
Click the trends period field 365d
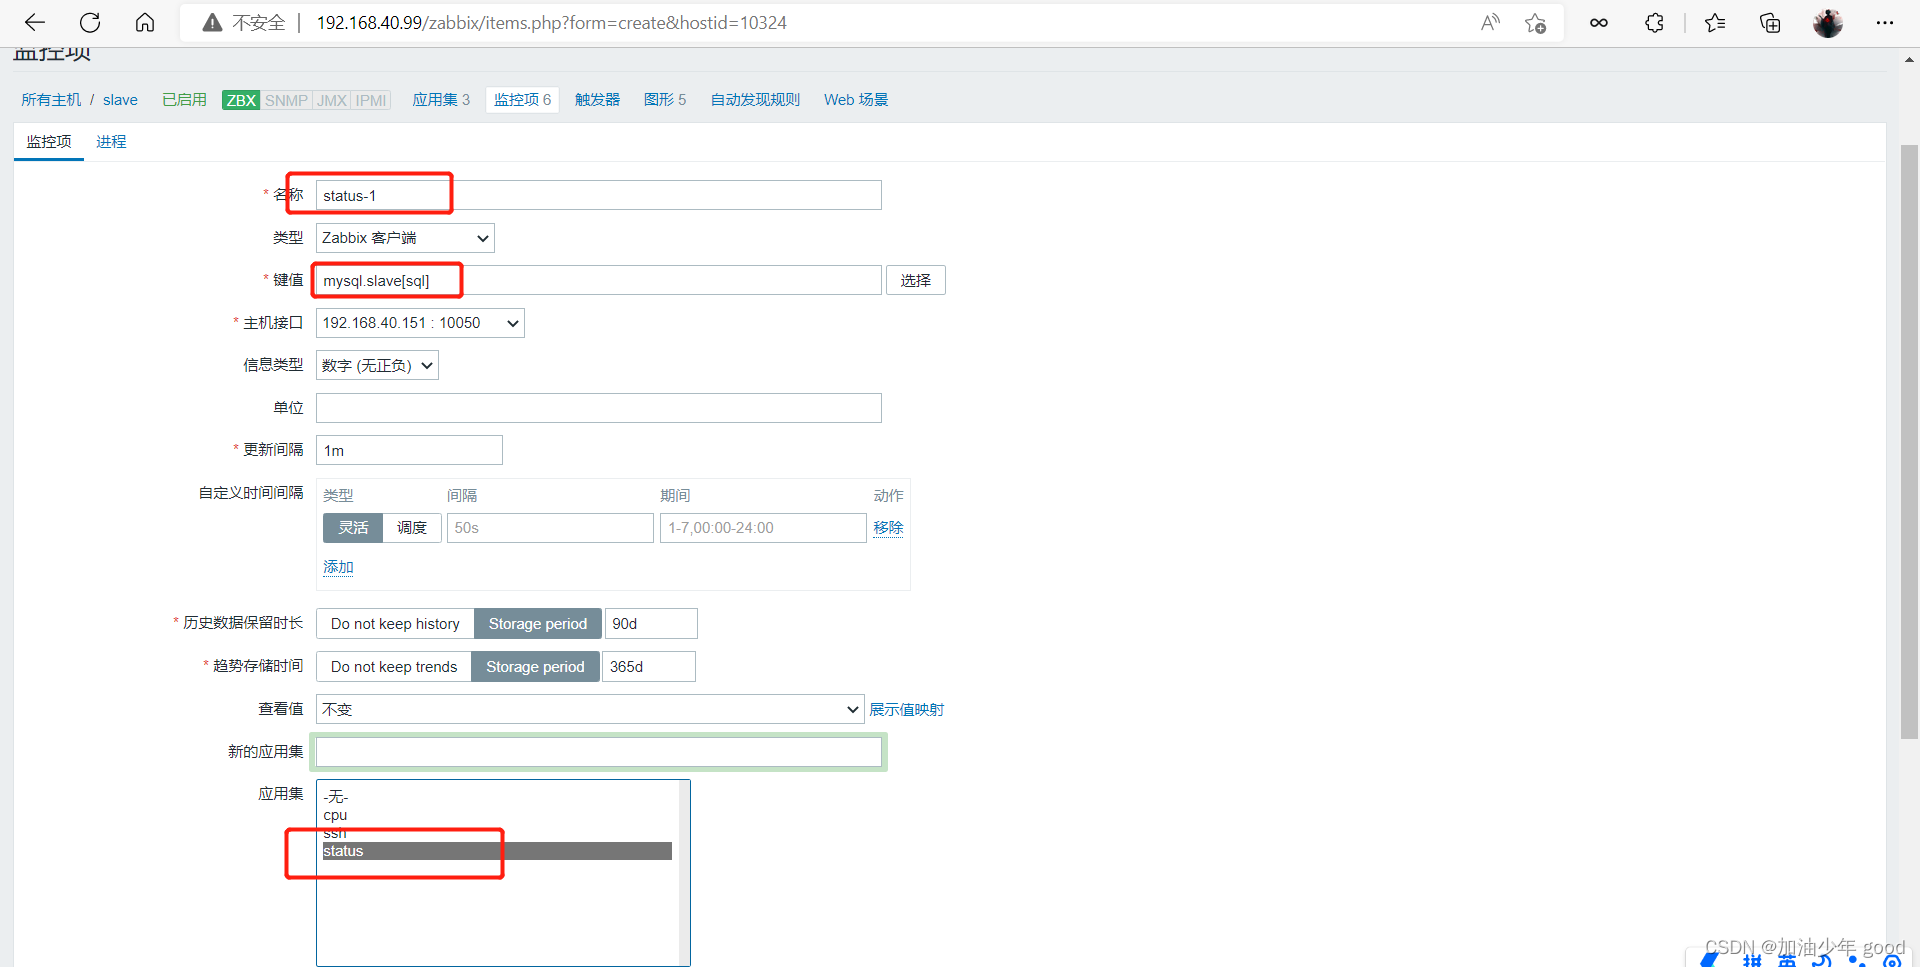[649, 666]
